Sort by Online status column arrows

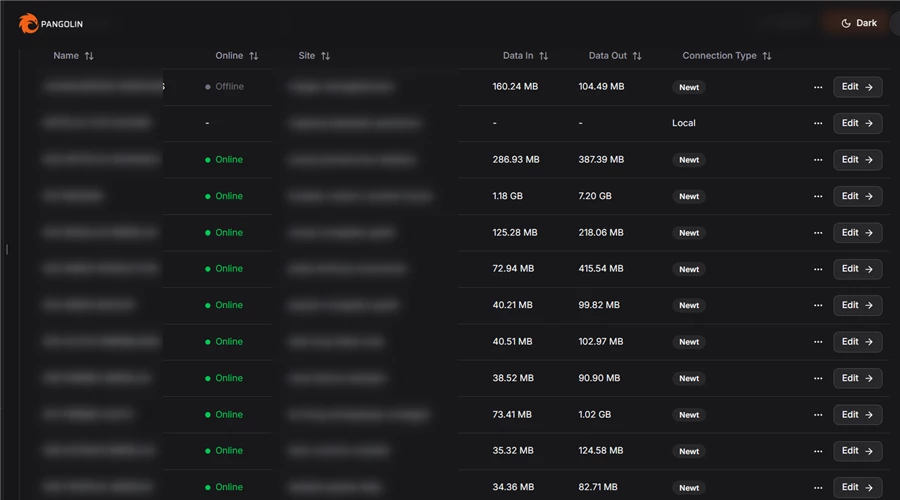pyautogui.click(x=253, y=56)
